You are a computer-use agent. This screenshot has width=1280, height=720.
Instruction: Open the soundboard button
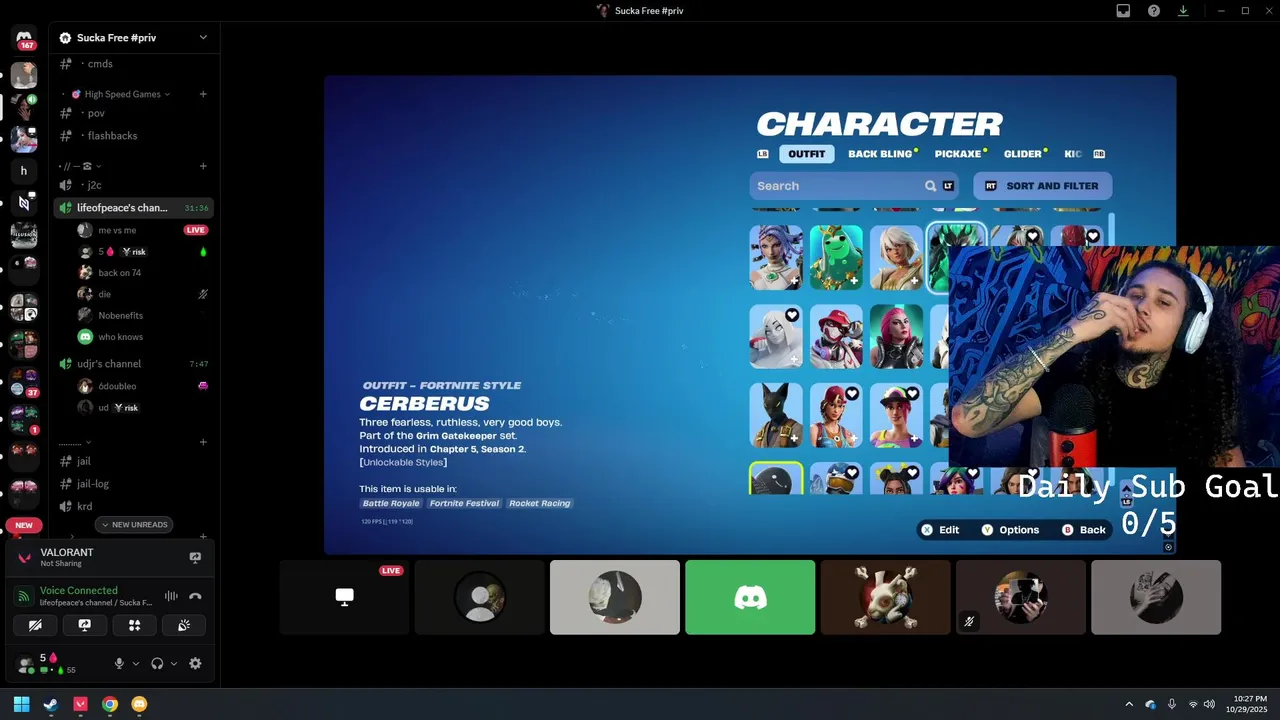tap(184, 625)
